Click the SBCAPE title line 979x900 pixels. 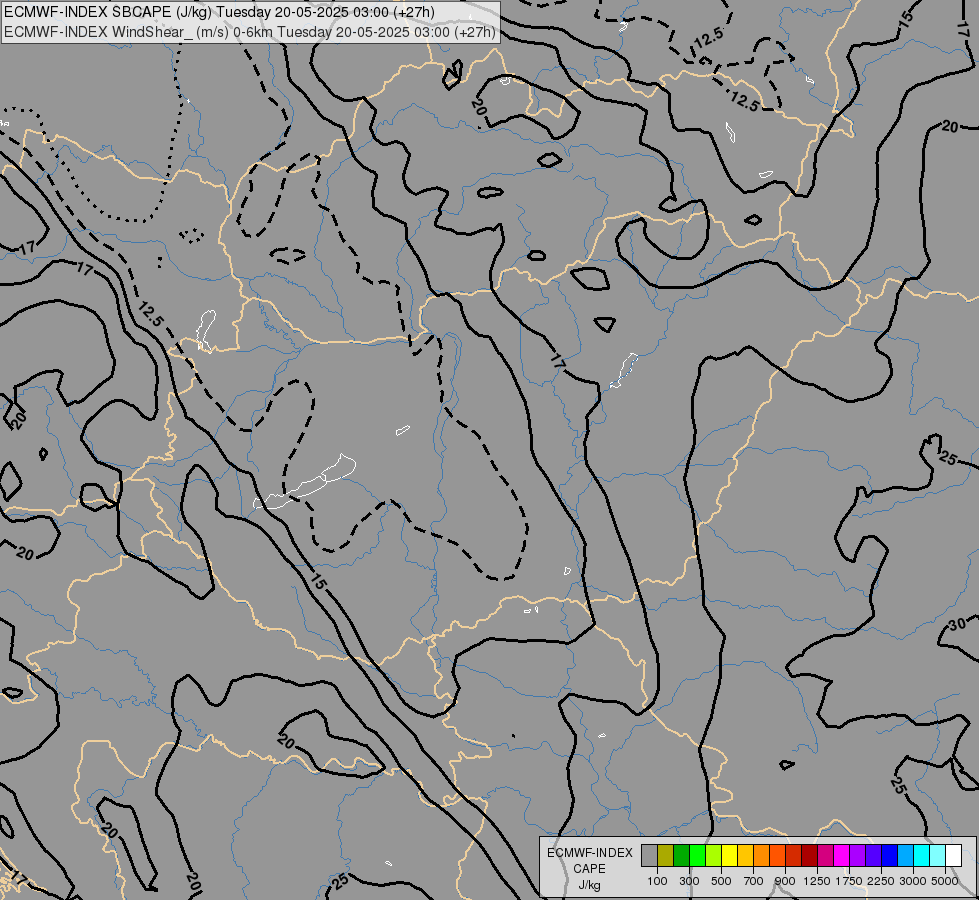pos(219,12)
